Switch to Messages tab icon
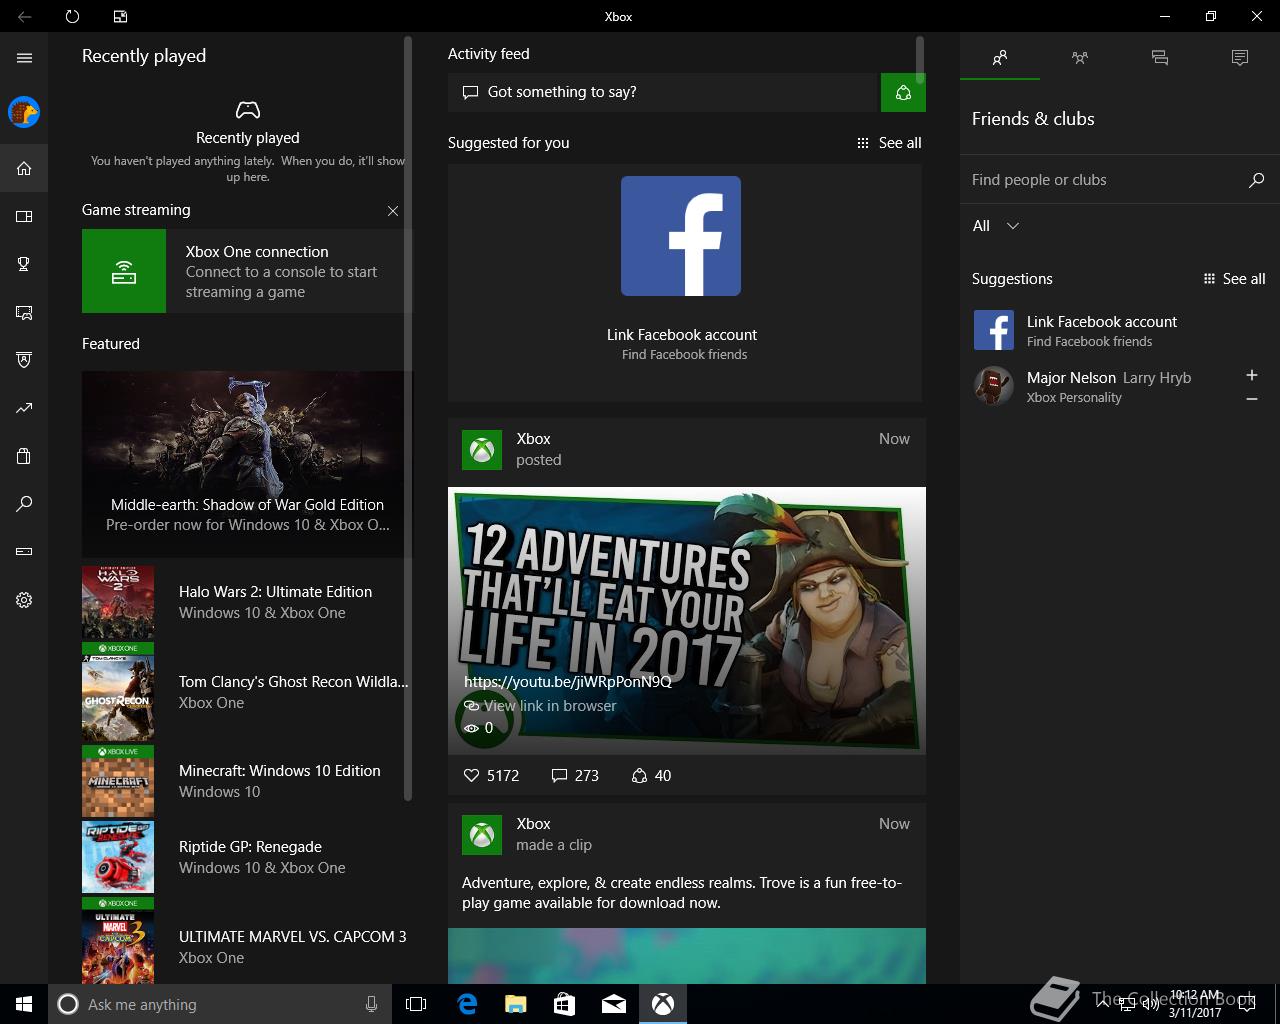Viewport: 1280px width, 1024px height. click(1160, 58)
